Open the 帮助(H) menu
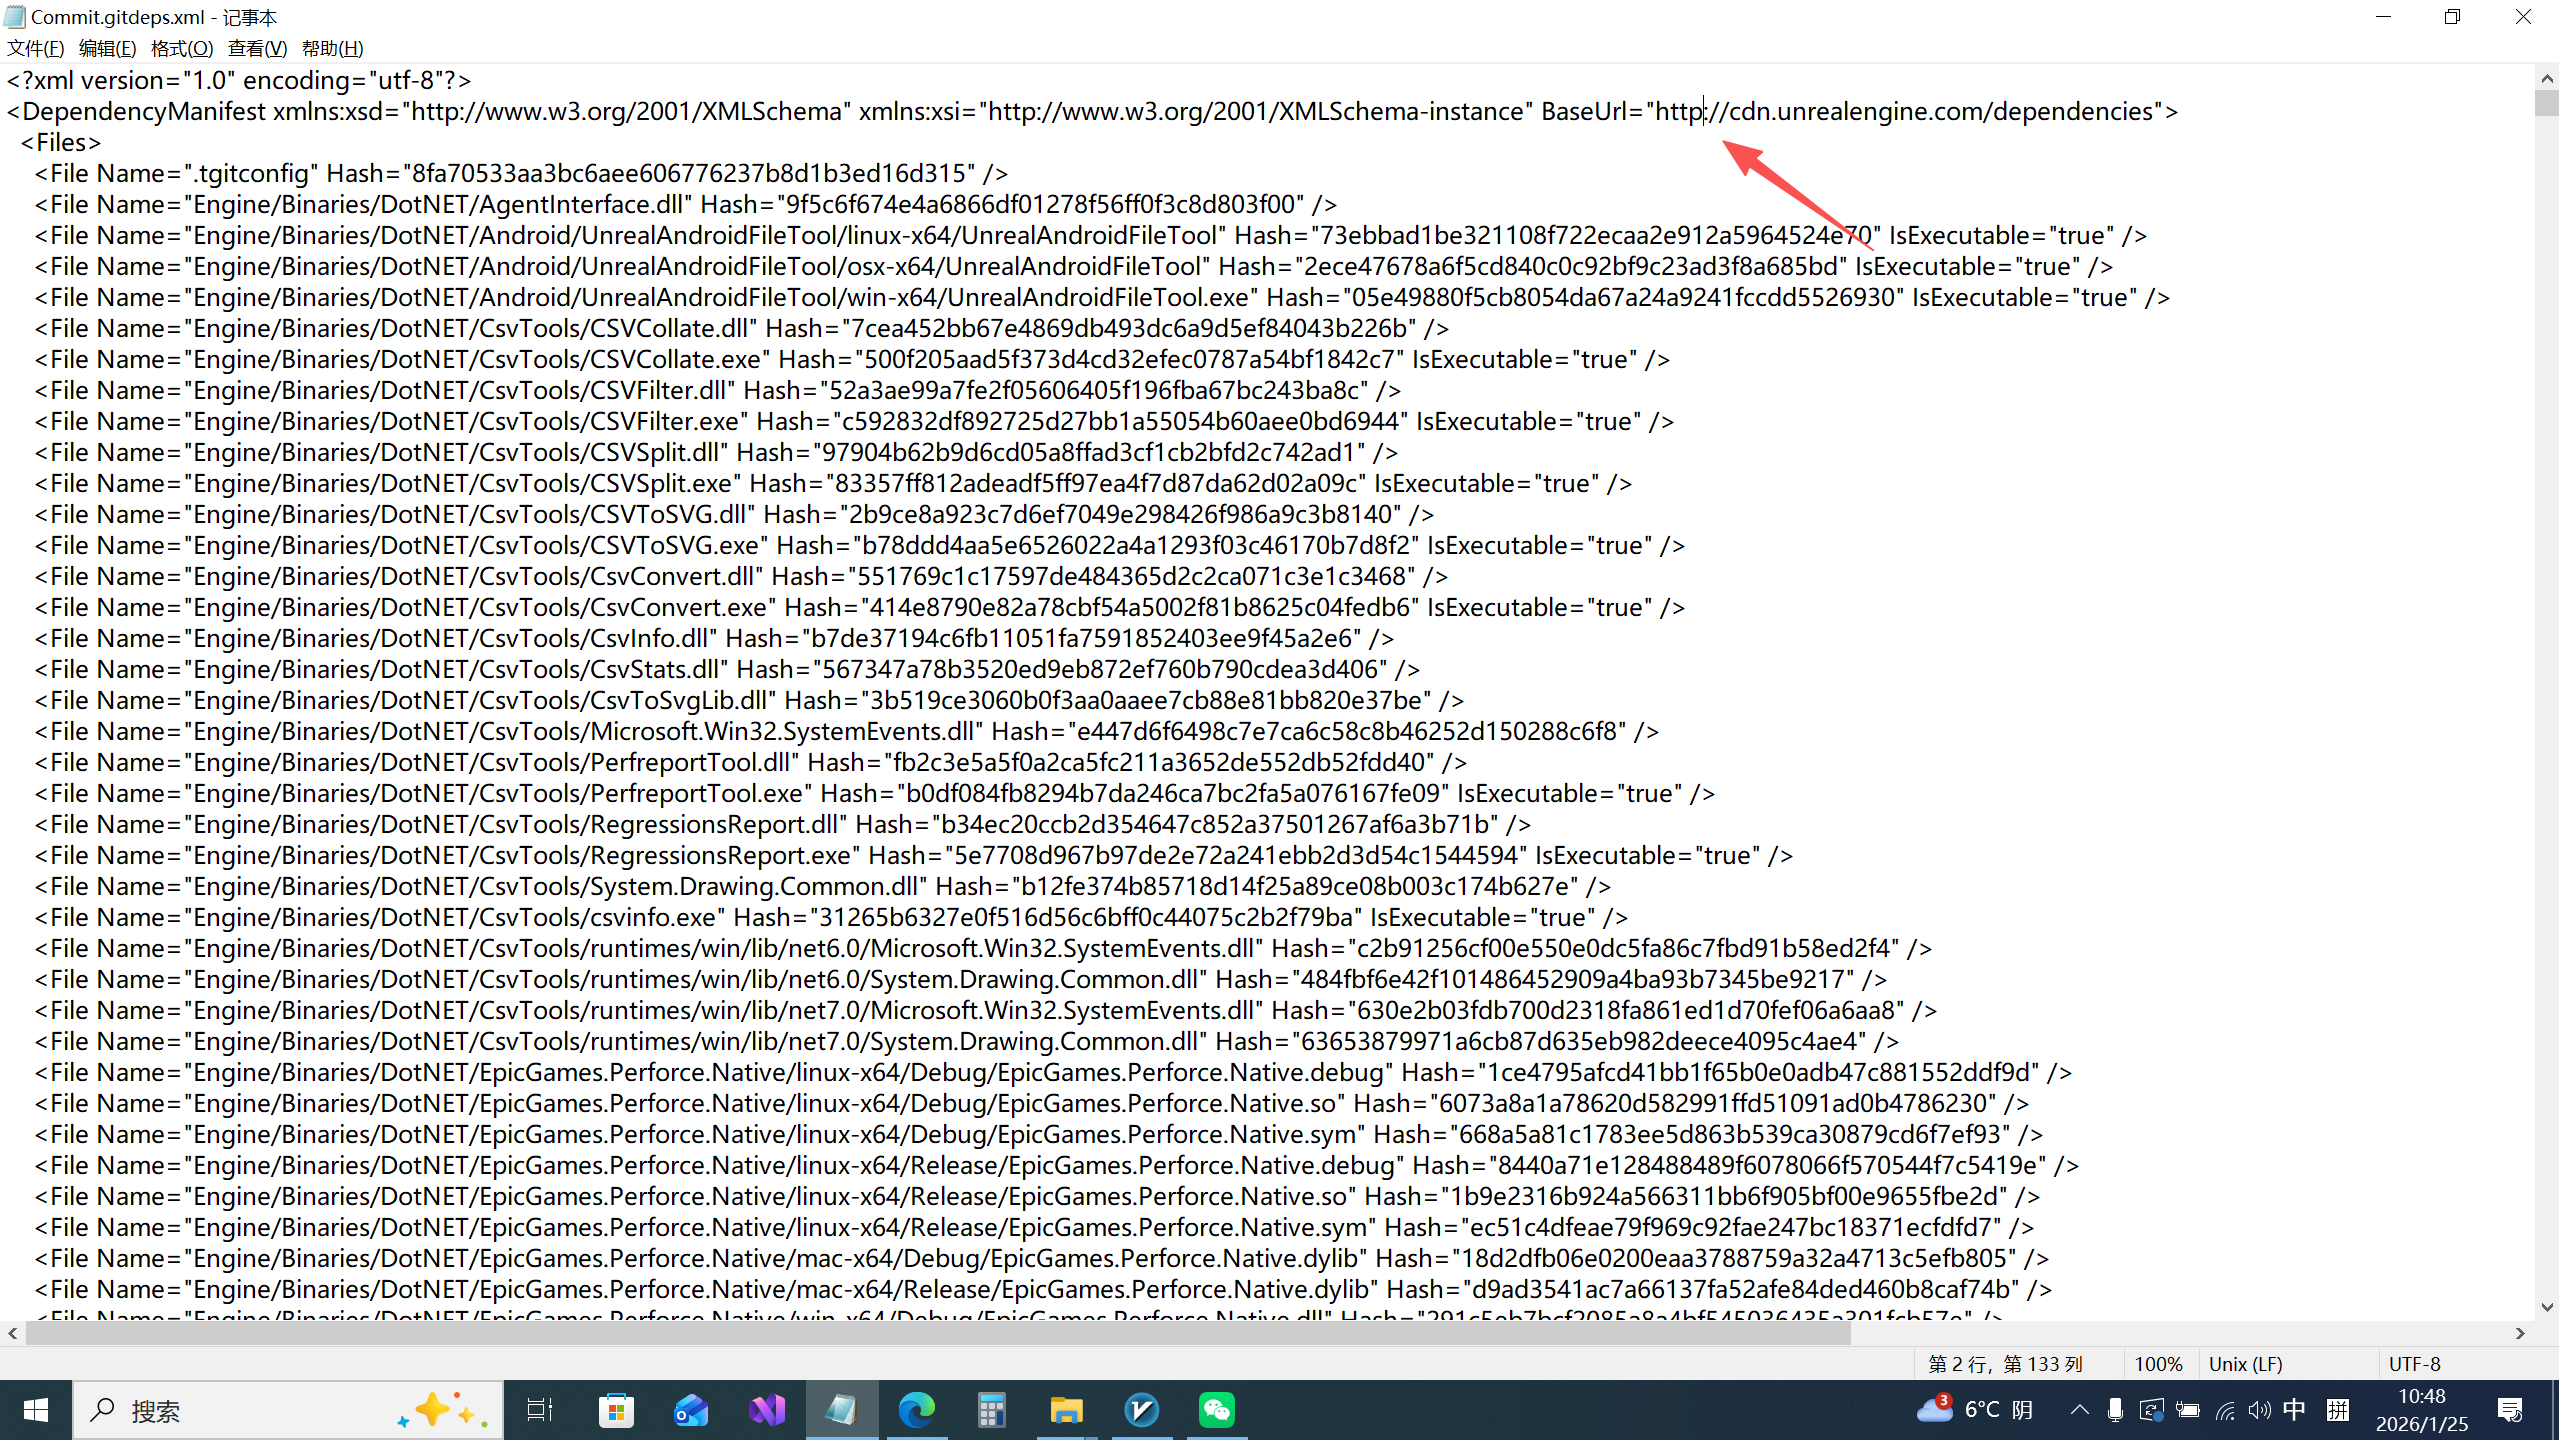The width and height of the screenshot is (2559, 1440). pos(332,48)
